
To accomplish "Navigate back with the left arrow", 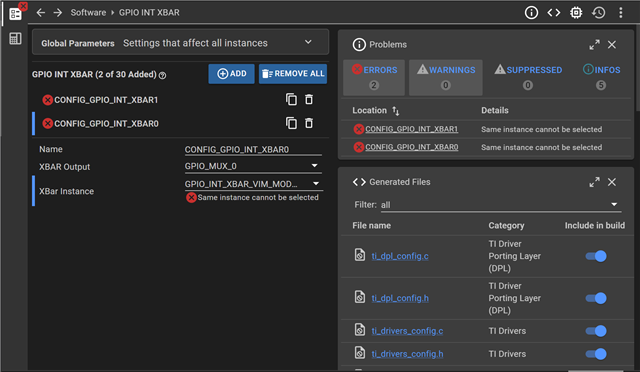I will 40,13.
